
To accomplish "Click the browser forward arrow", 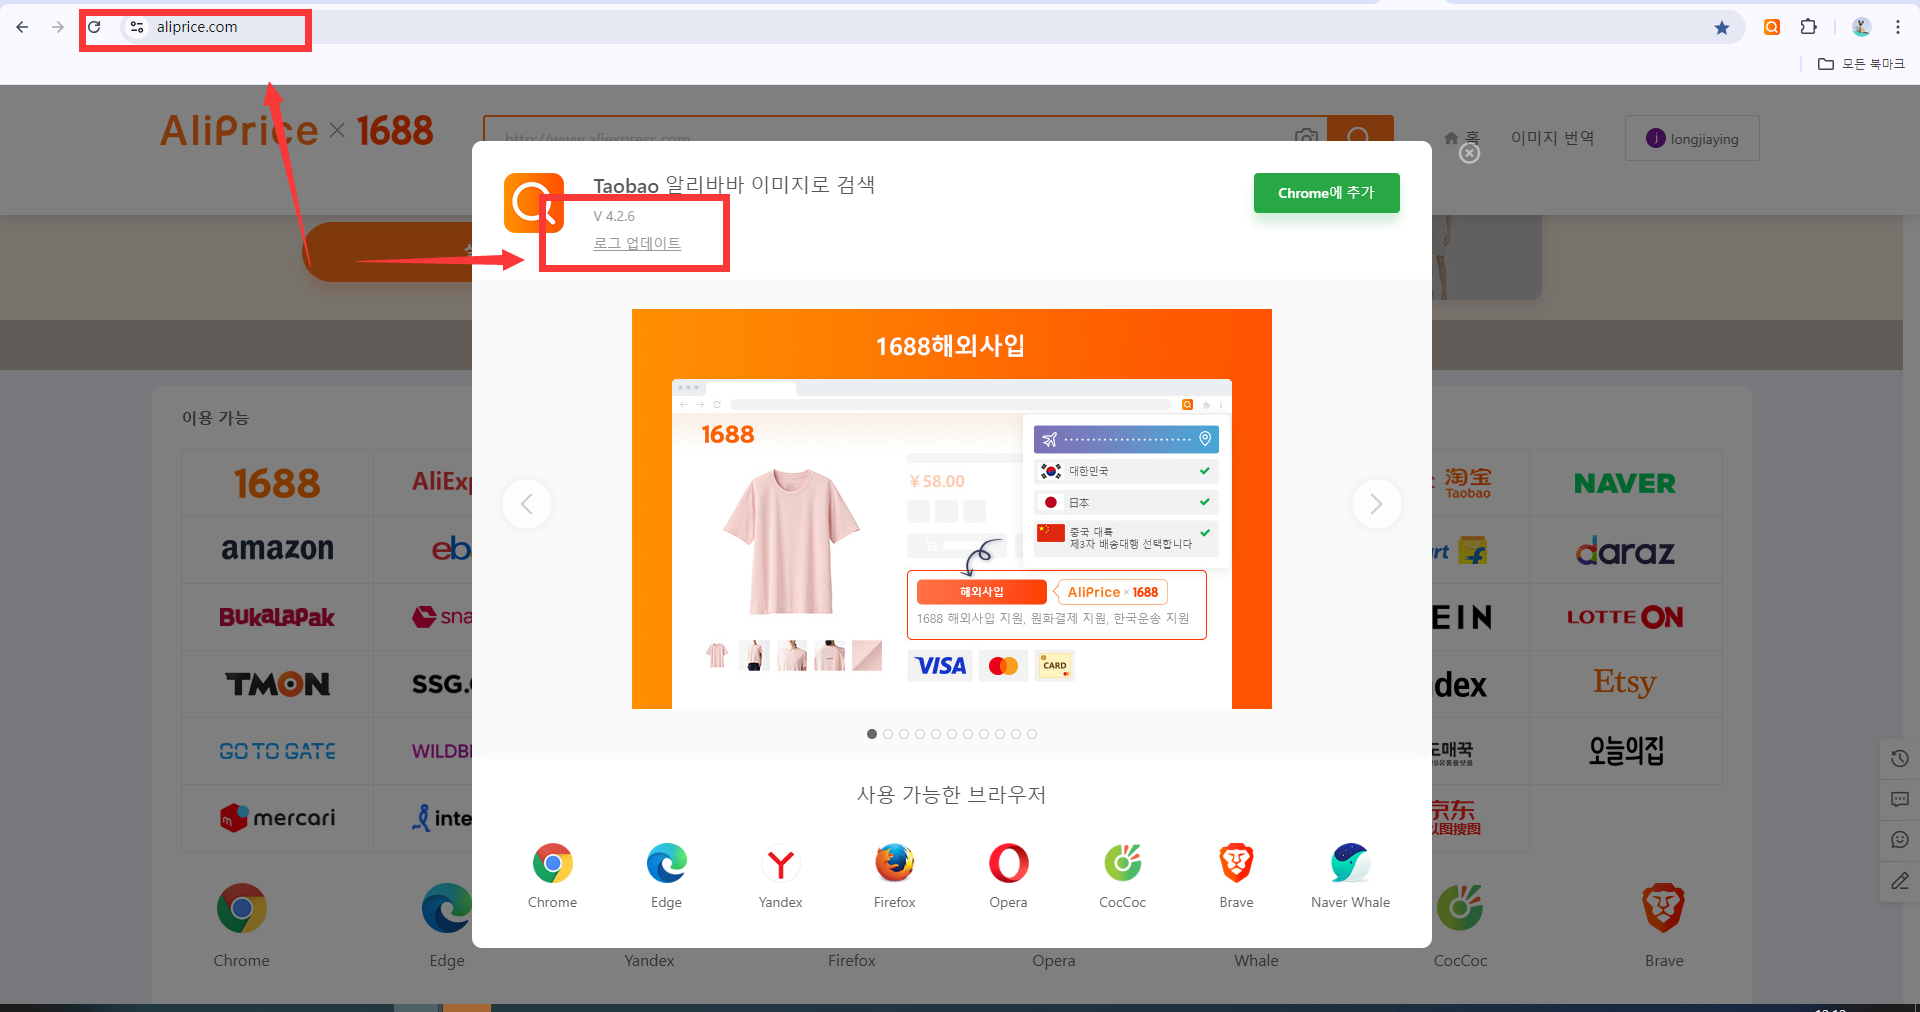I will click(57, 27).
